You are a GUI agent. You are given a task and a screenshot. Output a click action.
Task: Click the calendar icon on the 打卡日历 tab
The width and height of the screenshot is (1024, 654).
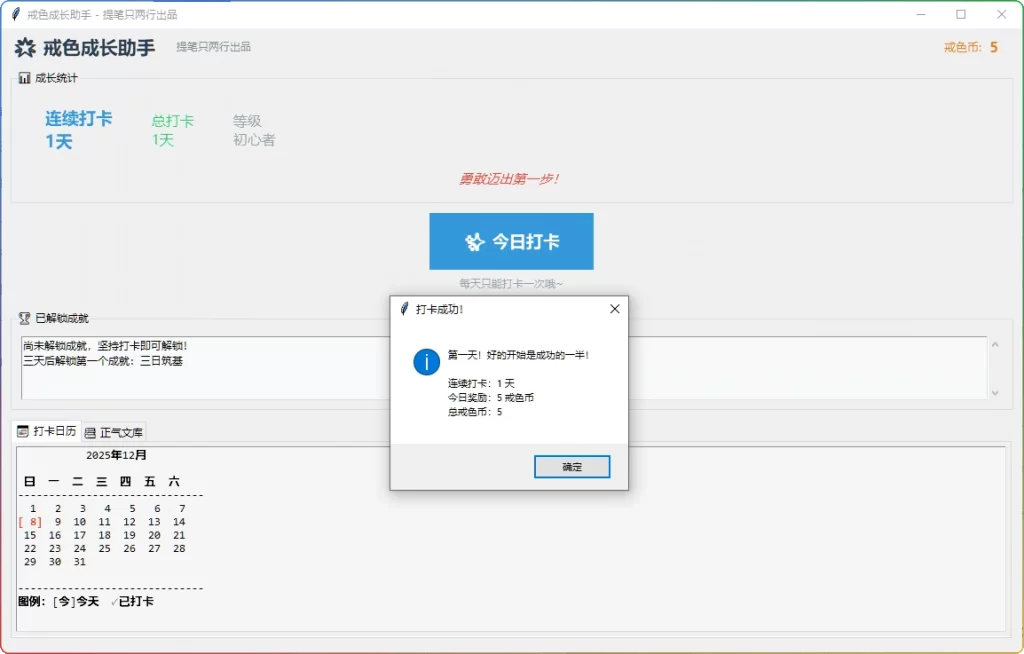point(23,432)
